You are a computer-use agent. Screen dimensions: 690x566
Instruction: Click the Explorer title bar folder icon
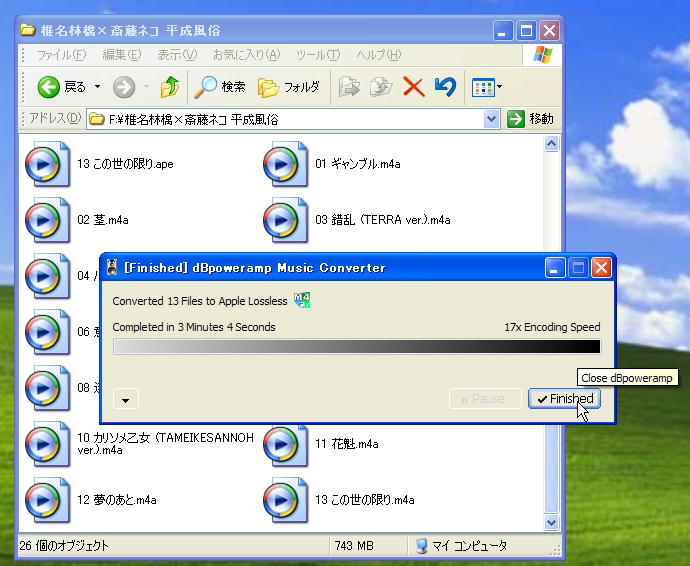28,30
